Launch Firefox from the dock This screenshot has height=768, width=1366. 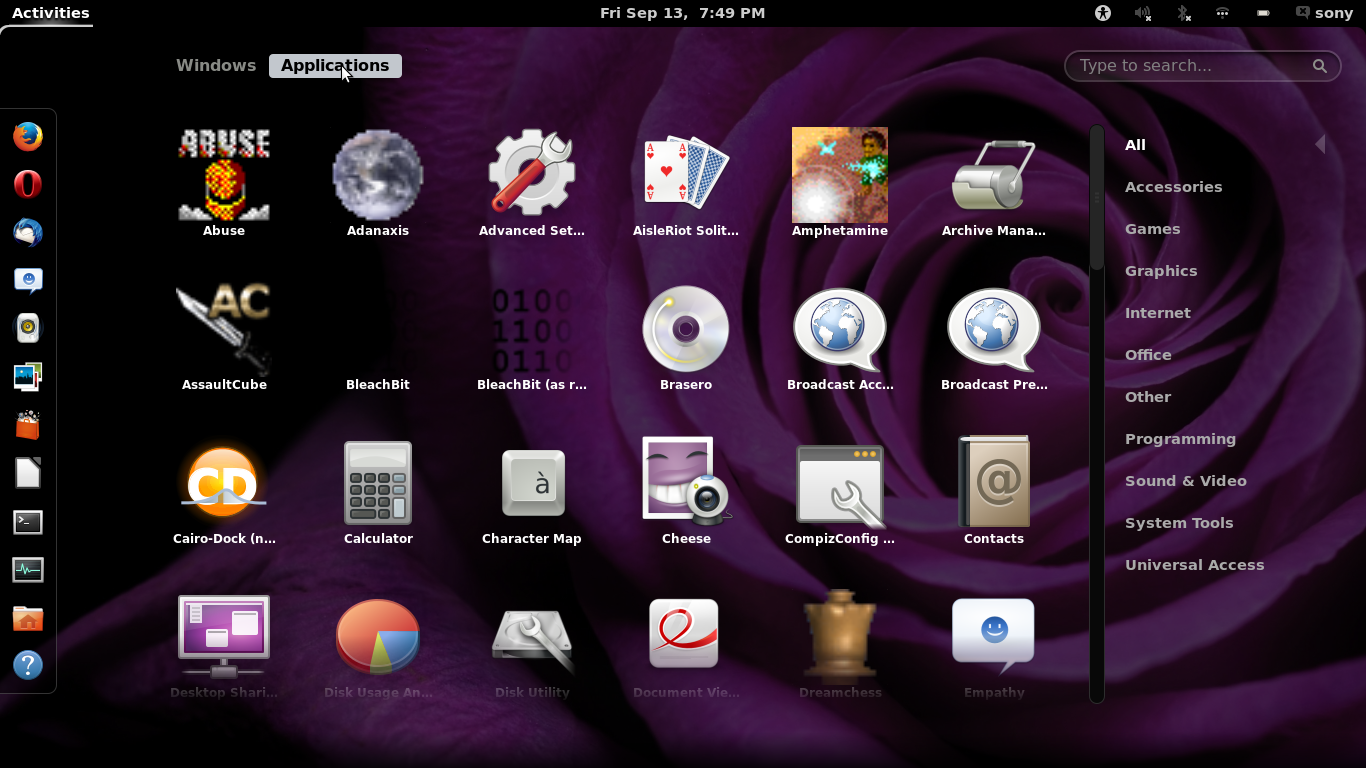pyautogui.click(x=28, y=137)
